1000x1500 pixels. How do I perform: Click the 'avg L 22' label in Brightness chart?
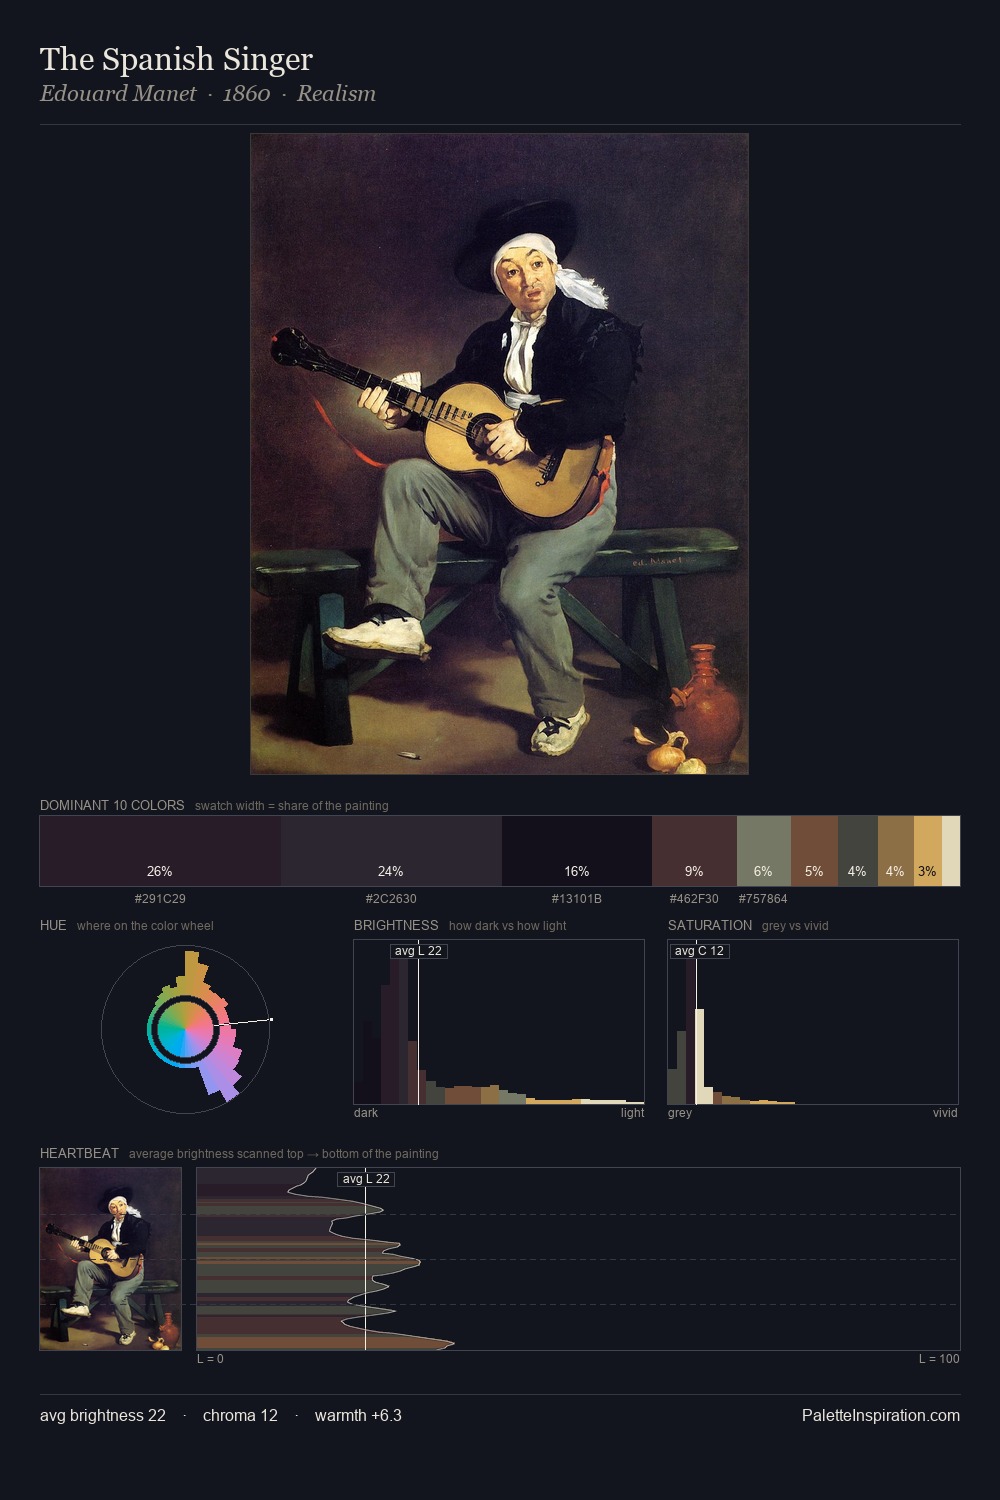click(418, 951)
